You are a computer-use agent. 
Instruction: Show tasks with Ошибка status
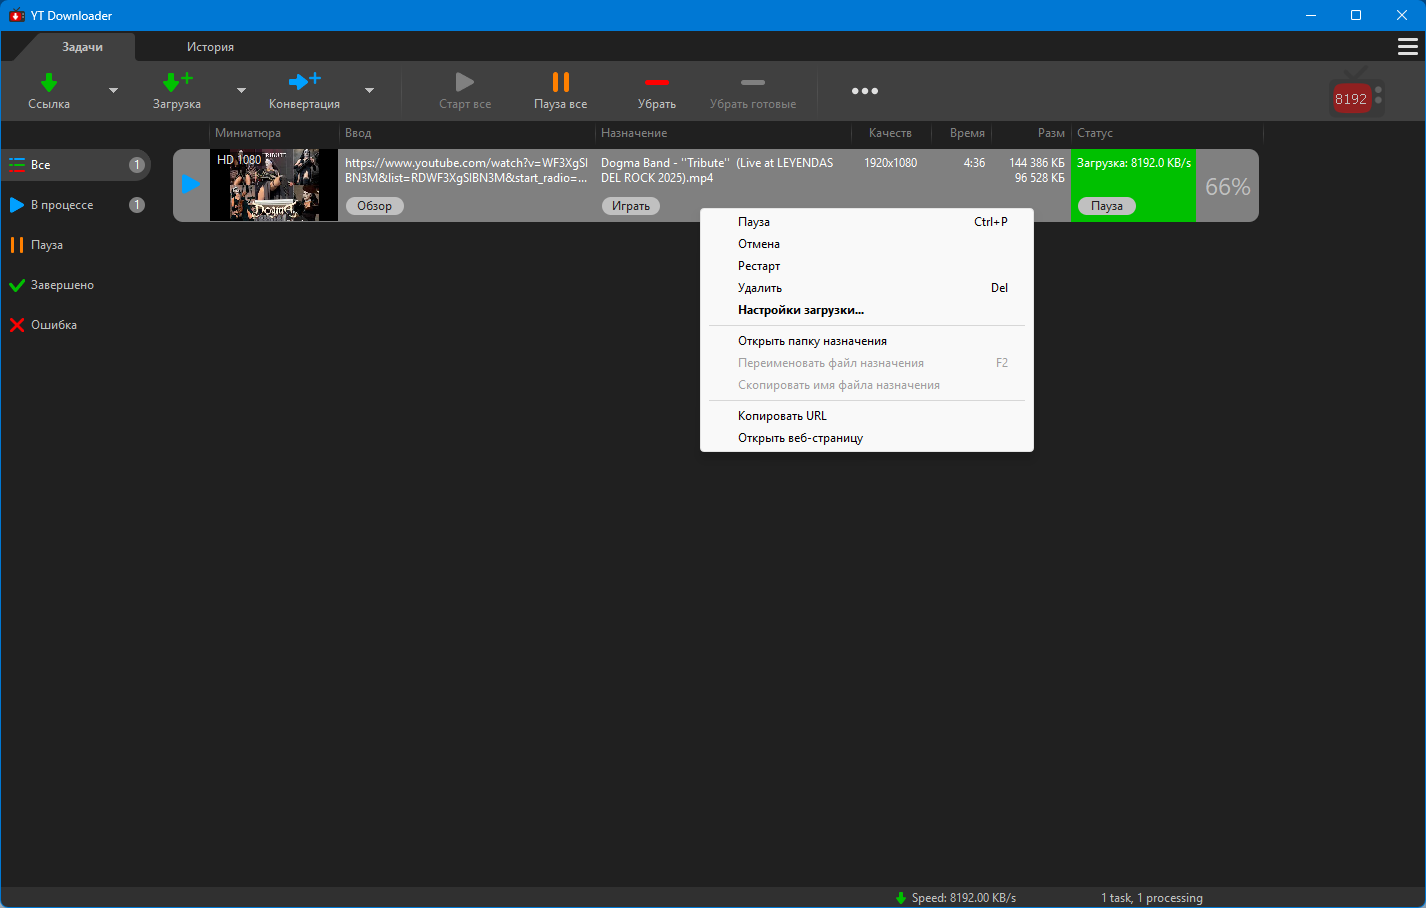pyautogui.click(x=54, y=325)
